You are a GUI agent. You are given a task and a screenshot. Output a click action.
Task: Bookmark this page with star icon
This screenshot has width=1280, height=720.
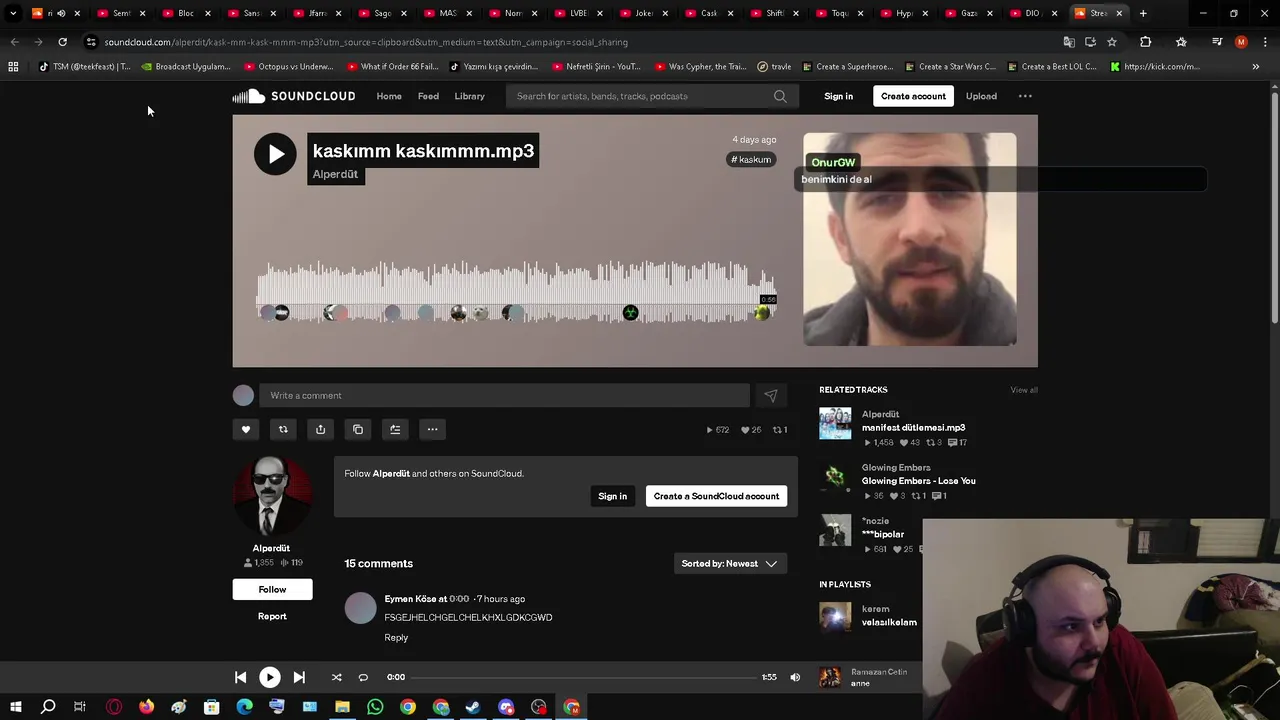coord(1112,42)
